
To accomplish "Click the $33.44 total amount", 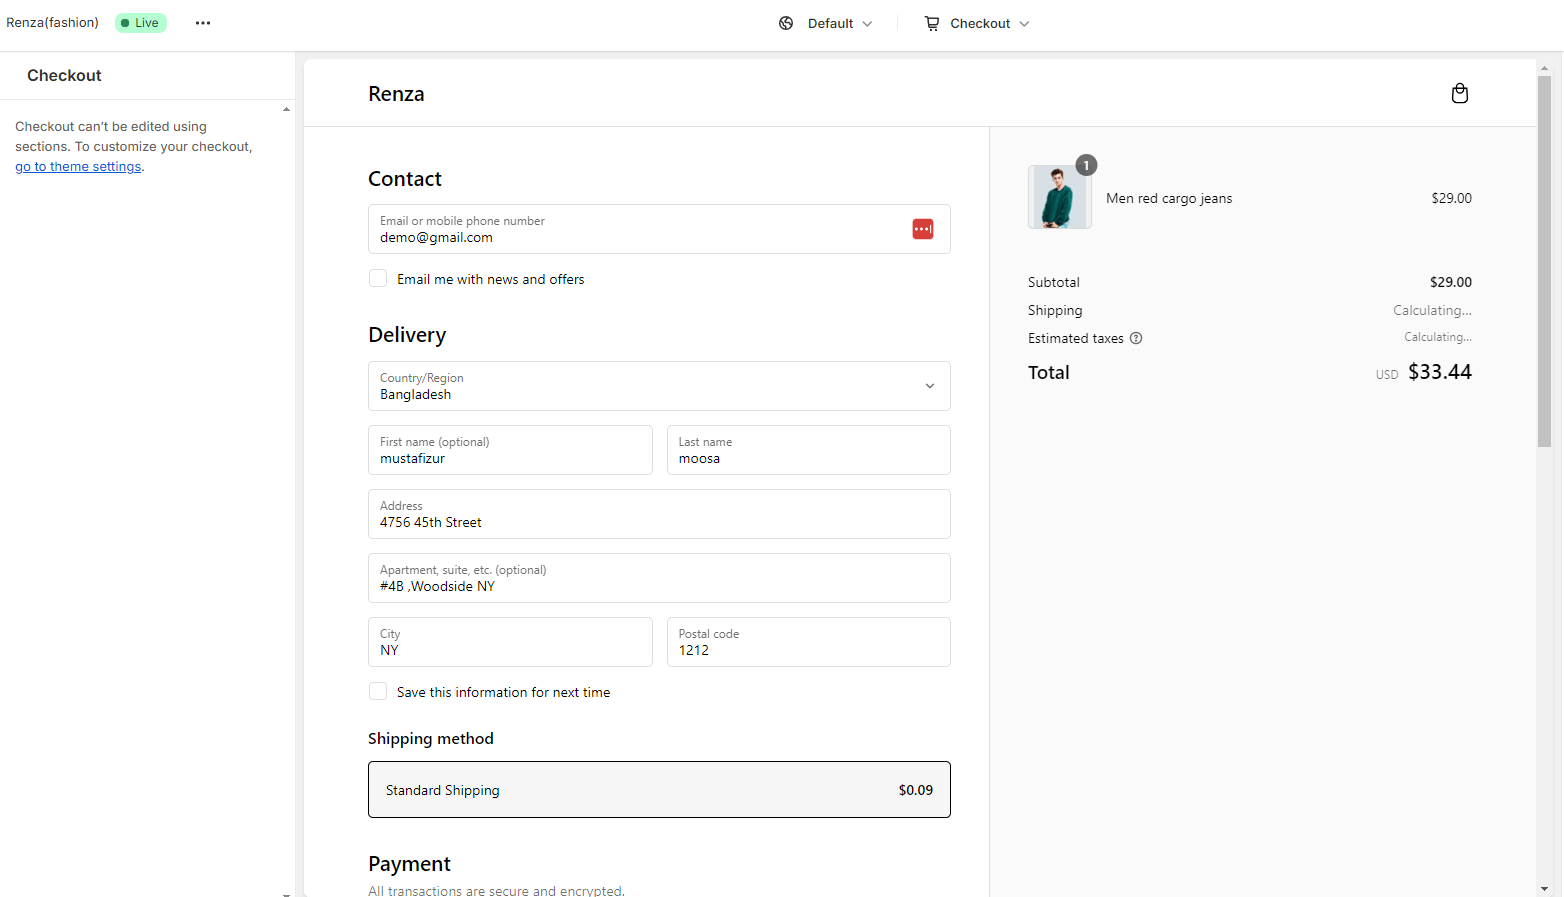I will tap(1440, 372).
